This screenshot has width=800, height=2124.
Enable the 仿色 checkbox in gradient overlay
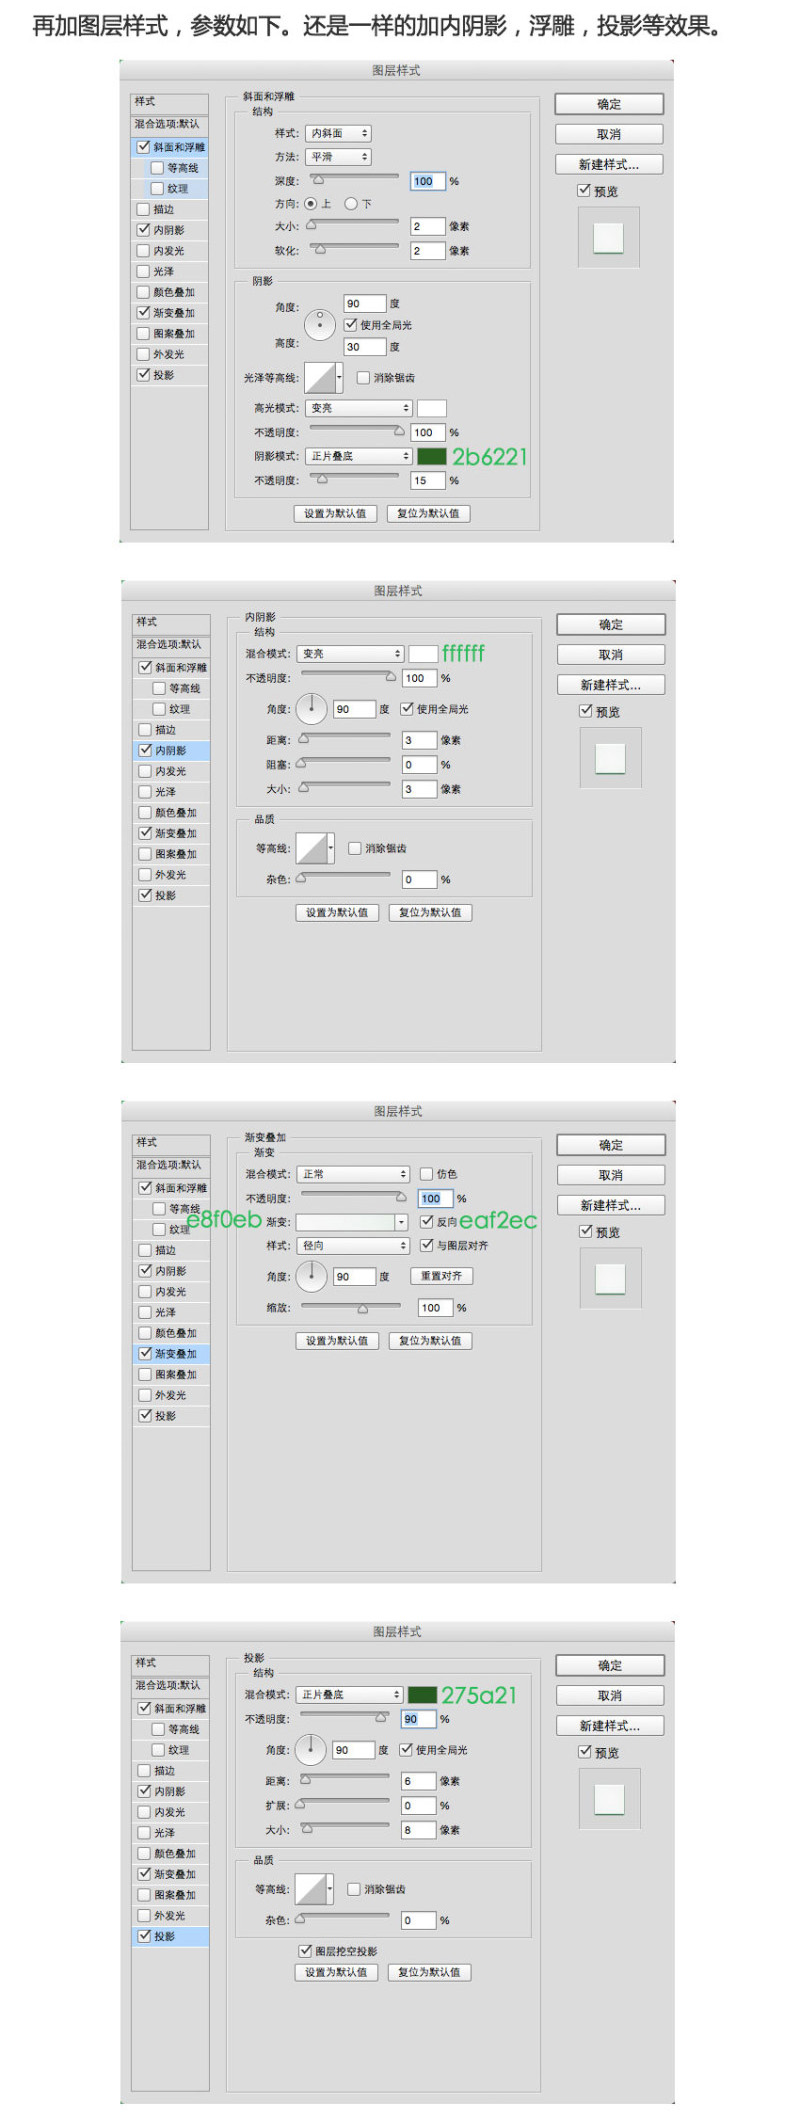pyautogui.click(x=427, y=1174)
